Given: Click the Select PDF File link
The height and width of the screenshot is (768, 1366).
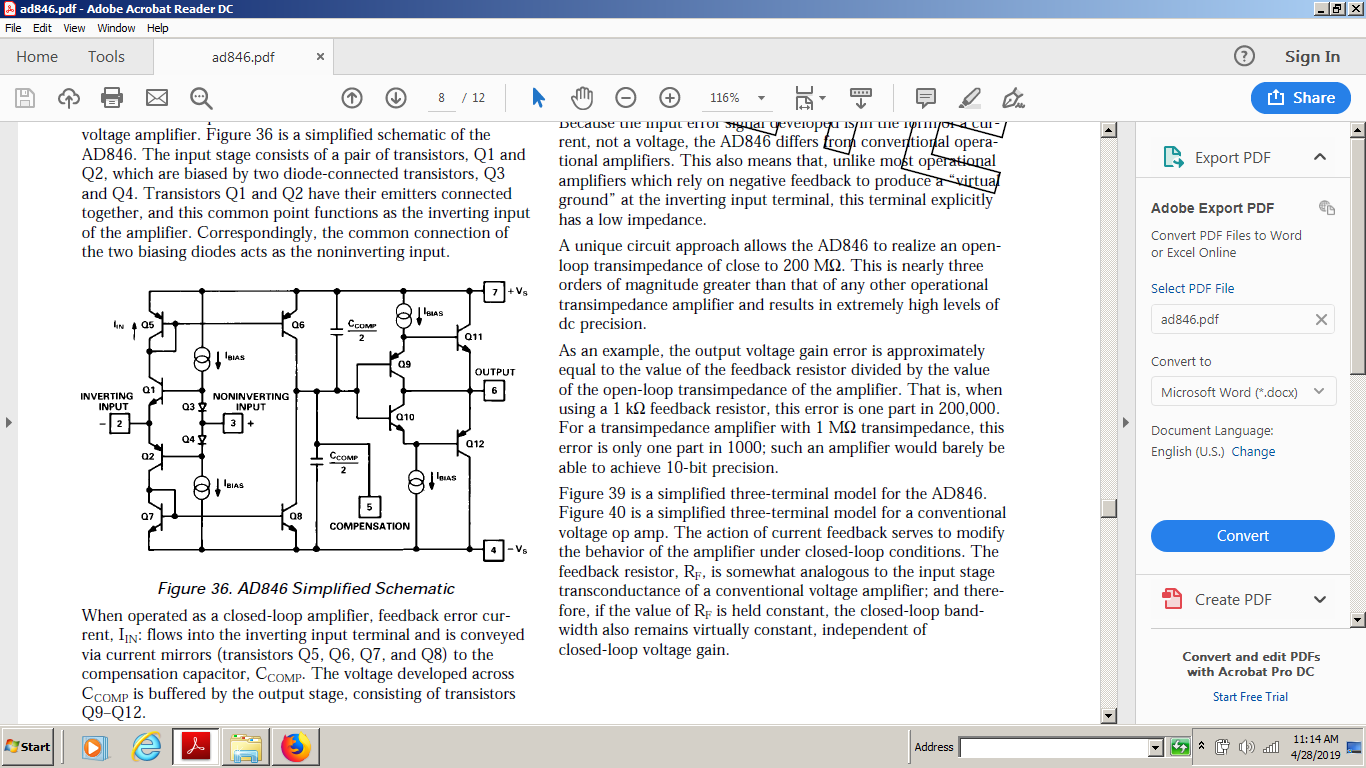Looking at the screenshot, I should [1192, 288].
